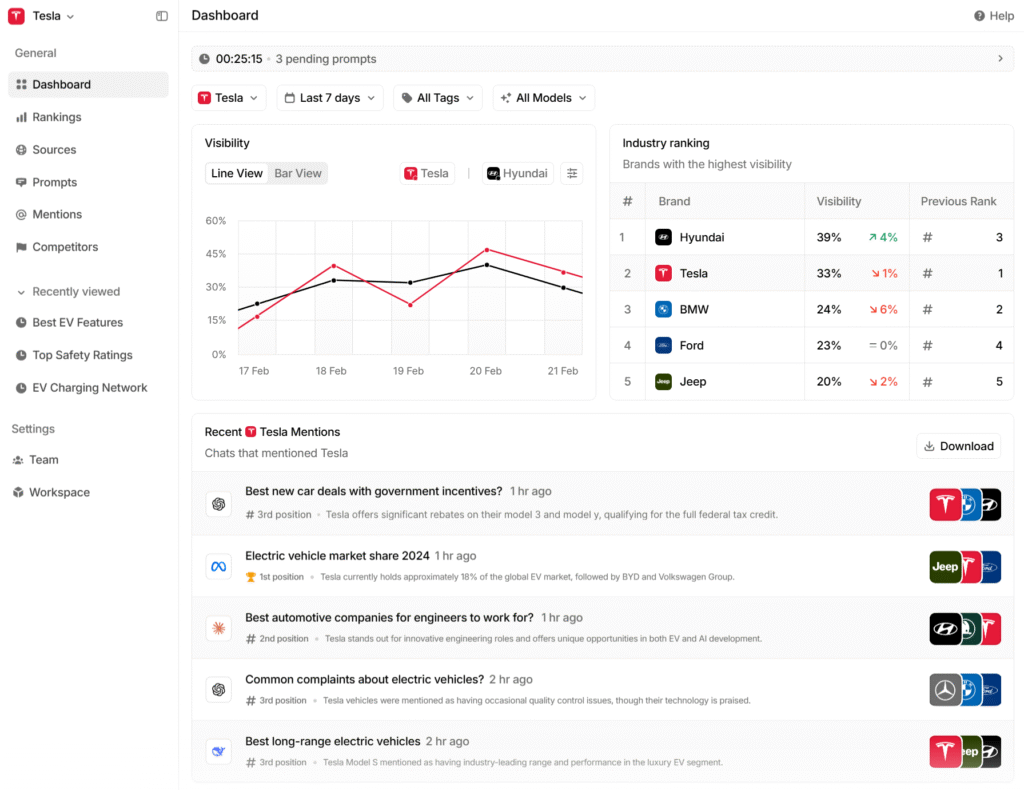The image size is (1024, 790).
Task: Click the Tesla logo on the car deals row
Action: (x=945, y=504)
